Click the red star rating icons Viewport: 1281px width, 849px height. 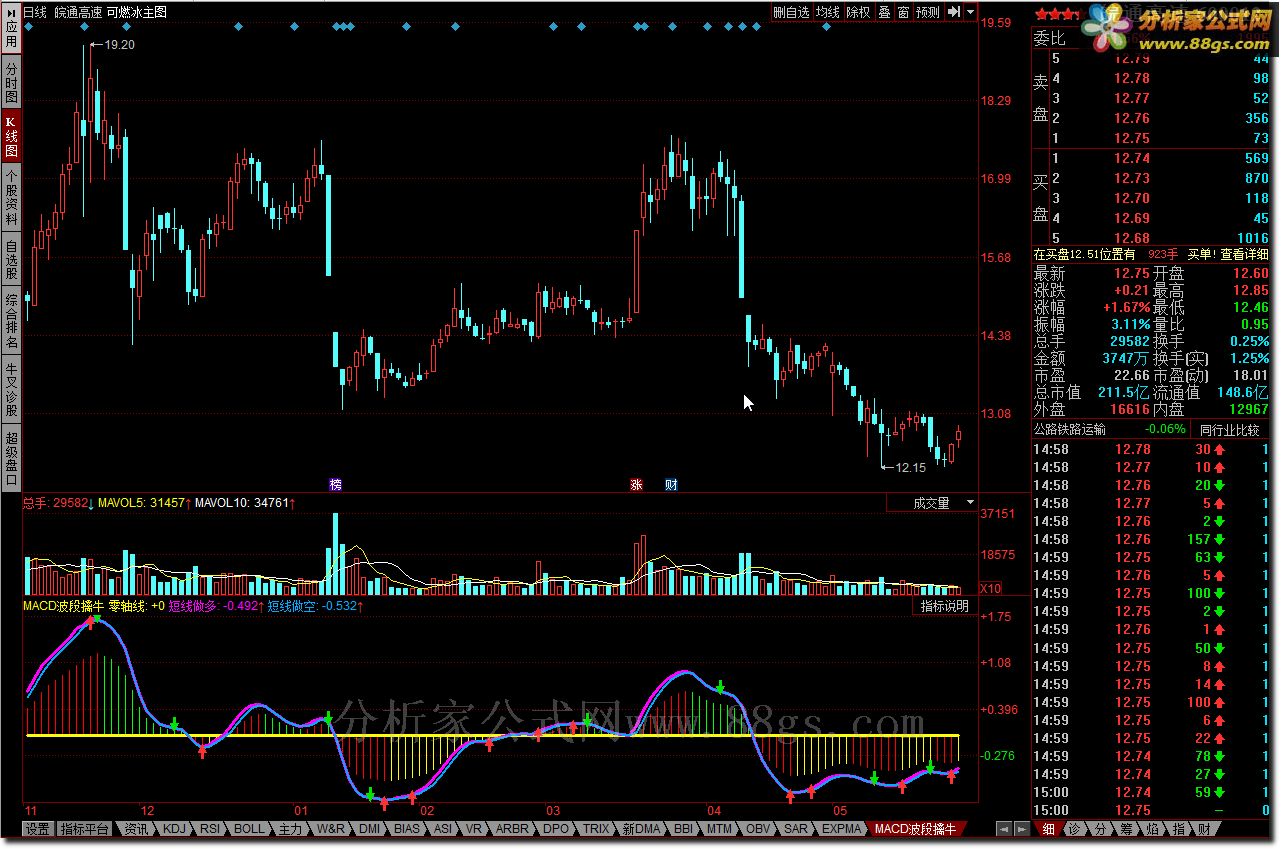pyautogui.click(x=1058, y=15)
